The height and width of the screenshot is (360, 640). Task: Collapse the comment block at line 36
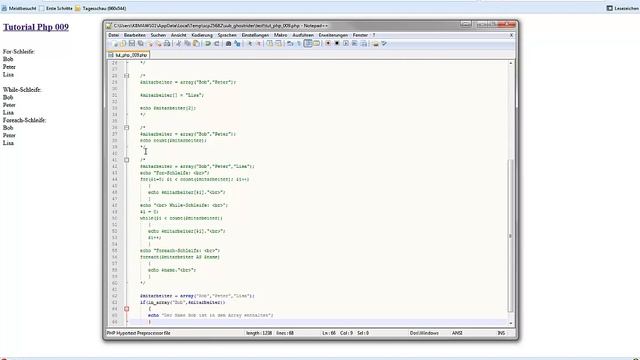point(127,128)
